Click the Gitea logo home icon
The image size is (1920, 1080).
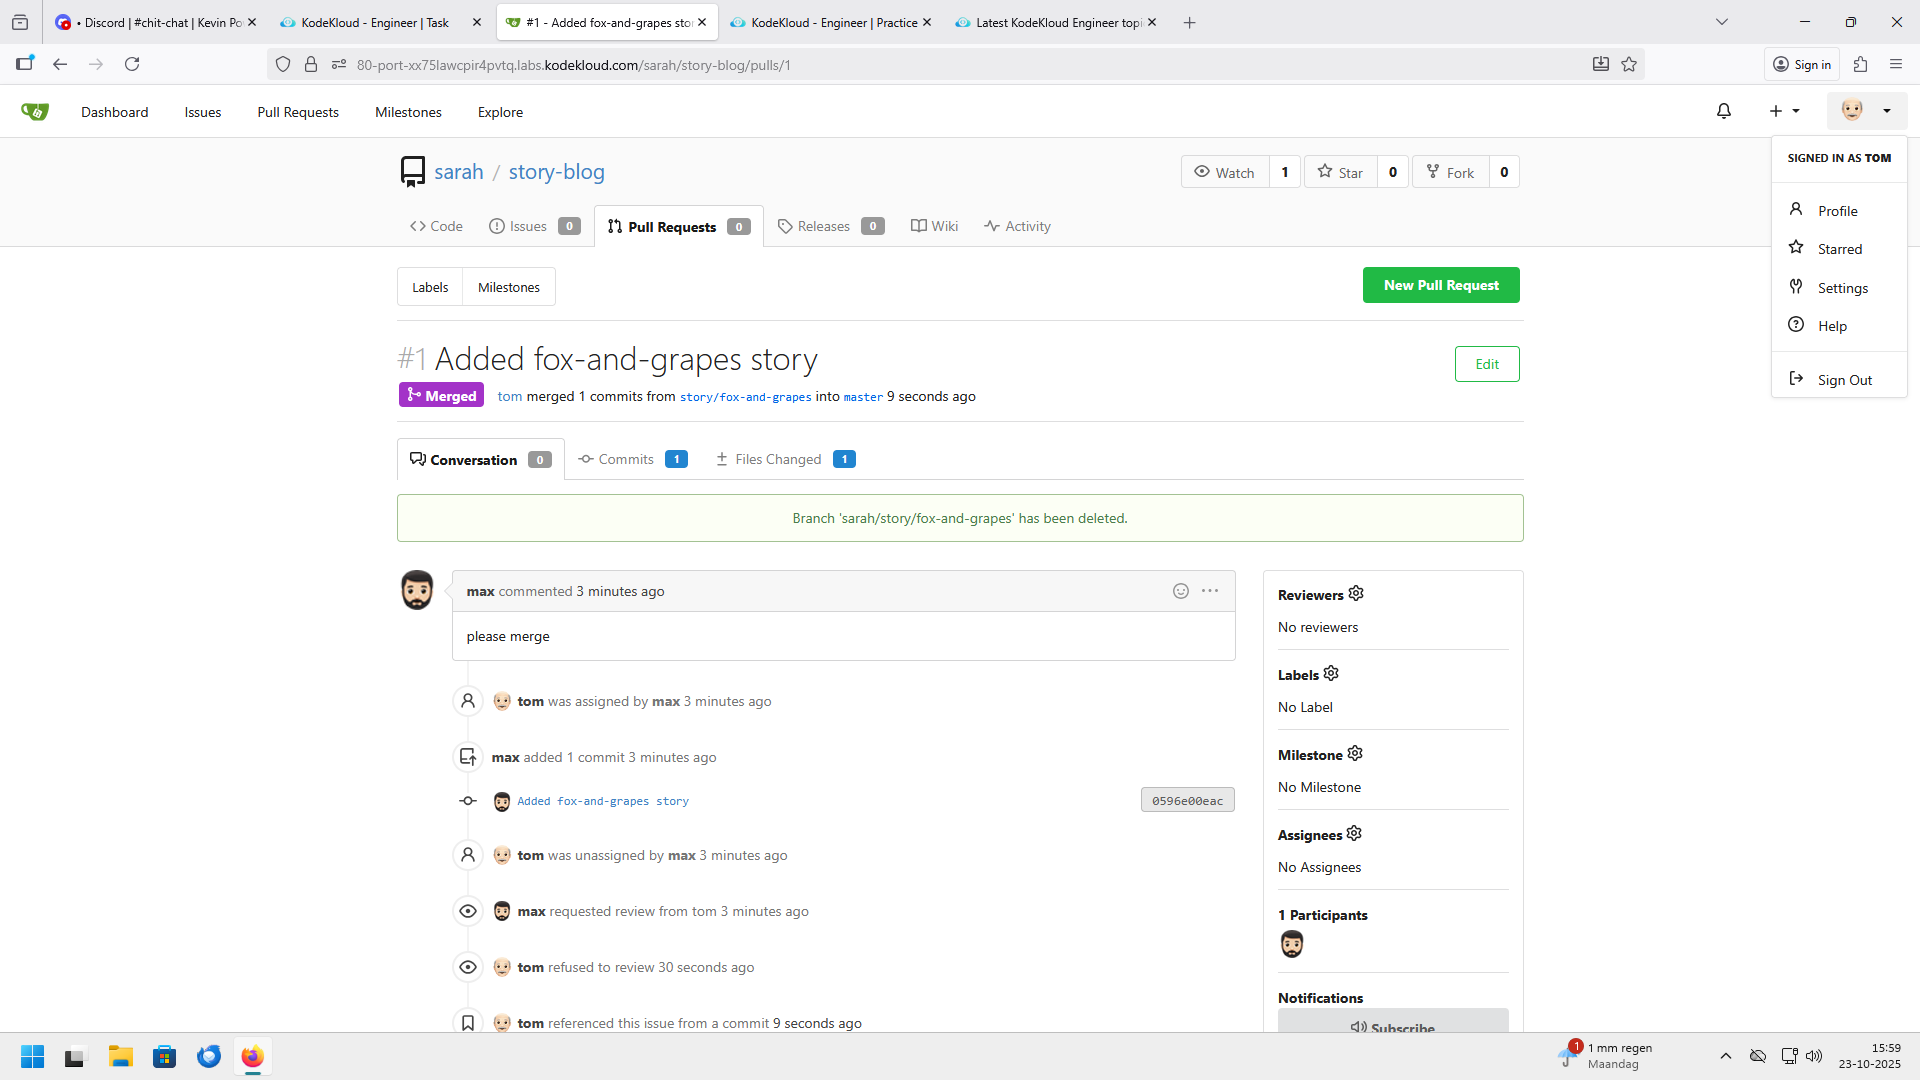pyautogui.click(x=35, y=111)
